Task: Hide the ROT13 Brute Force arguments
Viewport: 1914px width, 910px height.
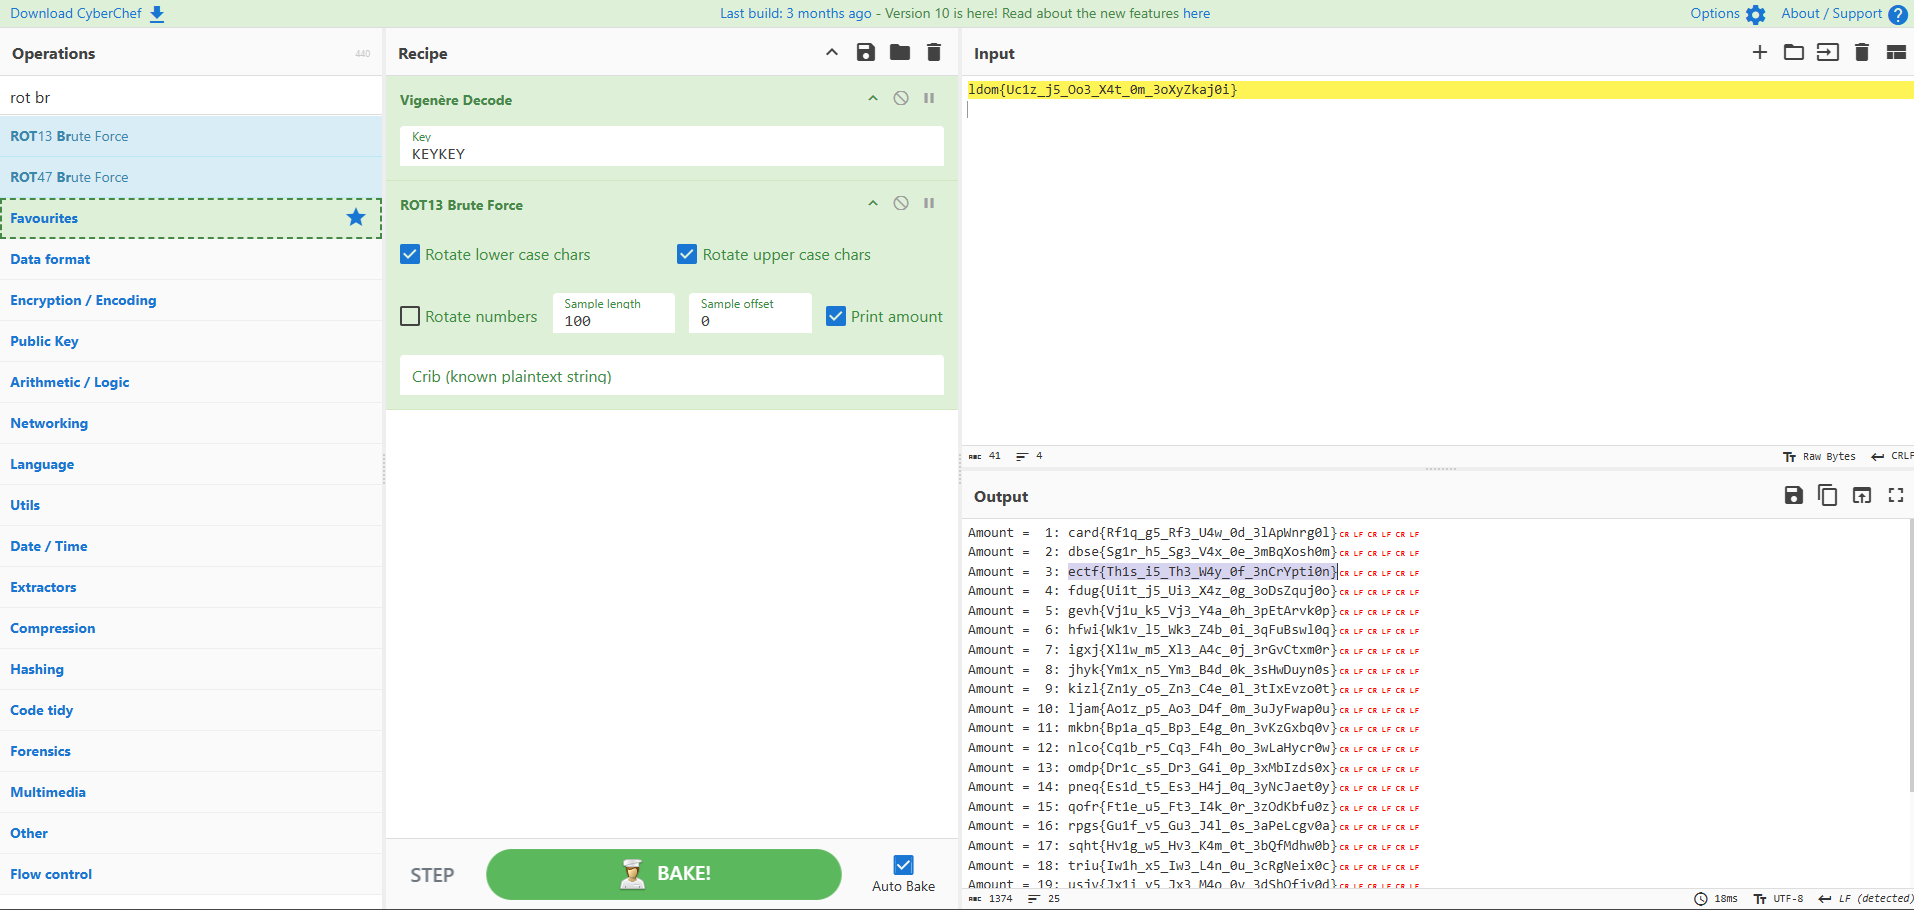Action: 873,203
